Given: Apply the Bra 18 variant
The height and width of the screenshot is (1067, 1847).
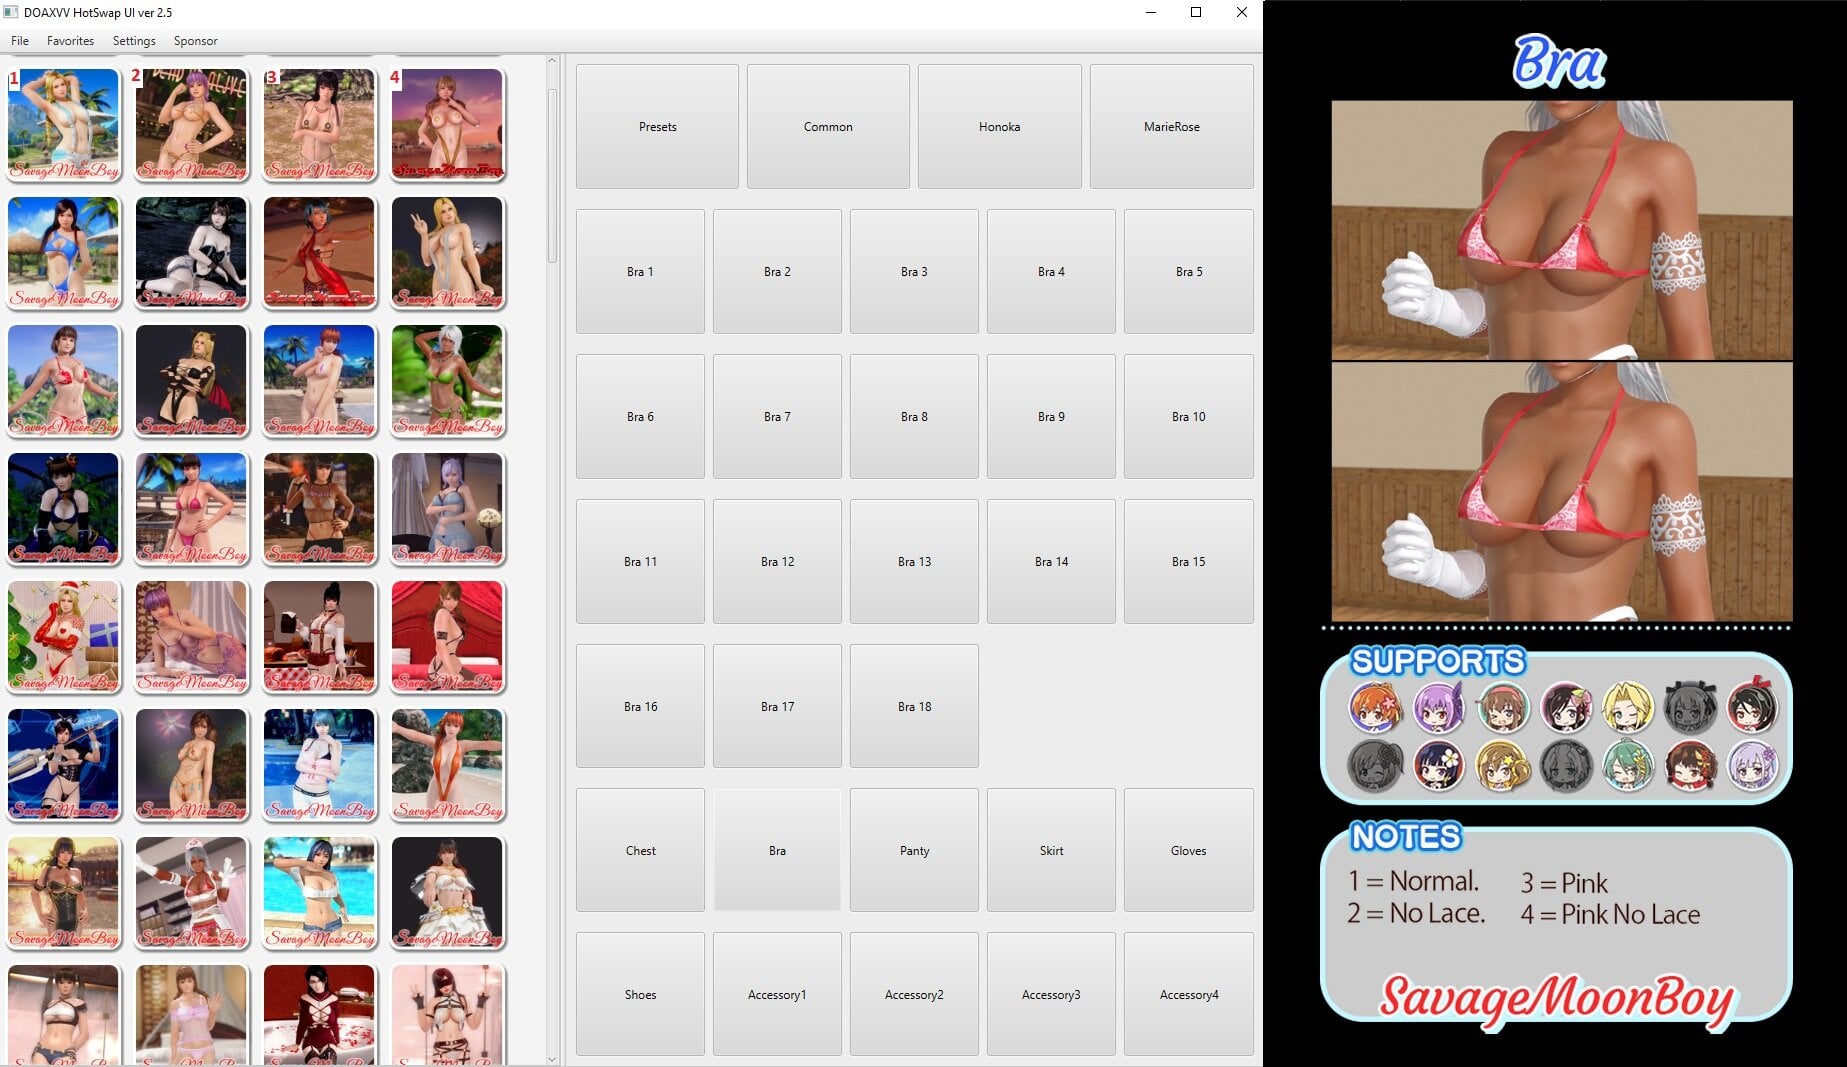Looking at the screenshot, I should tap(914, 706).
